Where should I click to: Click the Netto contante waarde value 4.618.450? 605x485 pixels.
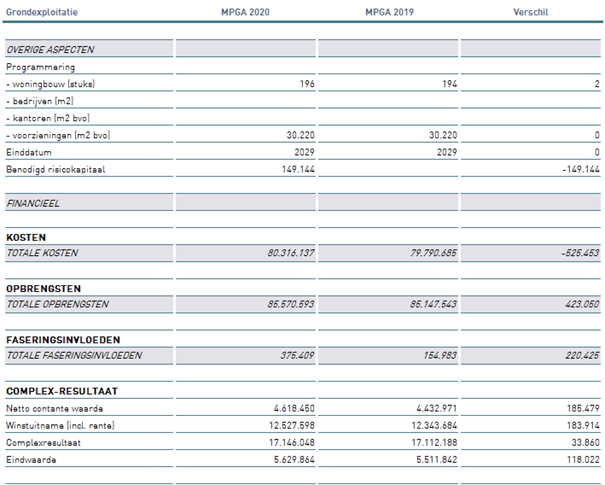[x=287, y=408]
